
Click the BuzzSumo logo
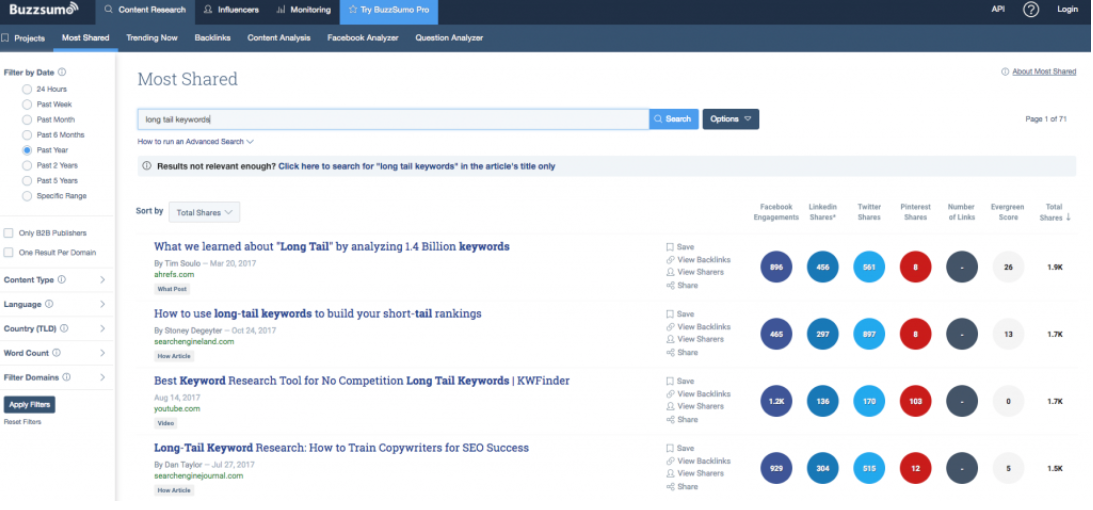coord(44,9)
